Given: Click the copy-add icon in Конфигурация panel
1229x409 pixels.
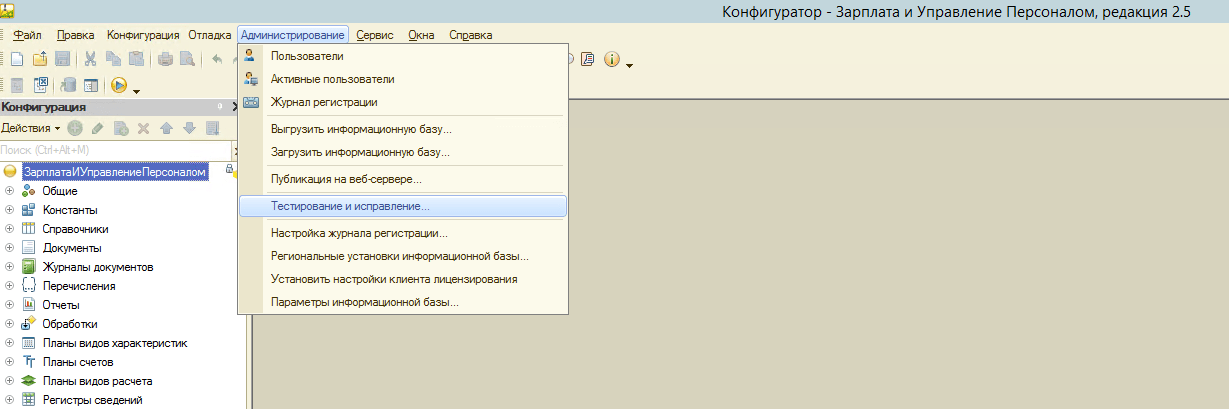Looking at the screenshot, I should click(x=120, y=128).
